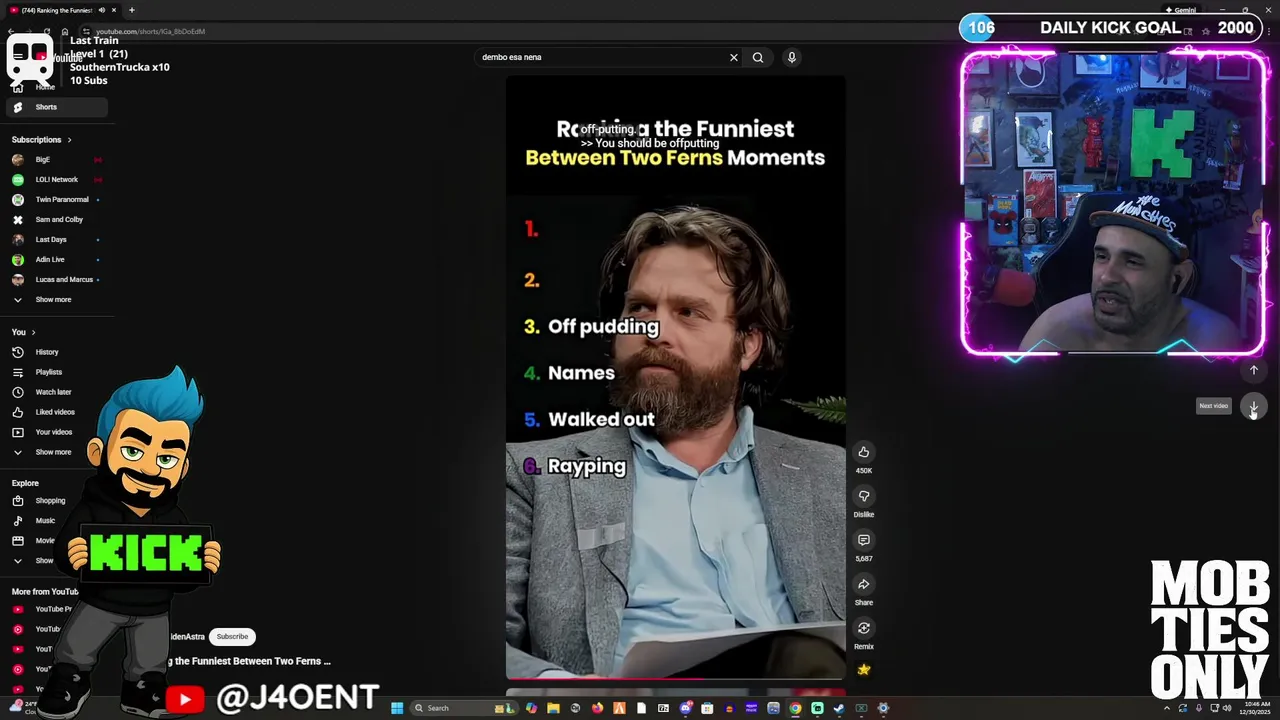The width and height of the screenshot is (1280, 720).
Task: Expand the Subscriptions section
Action: coord(40,140)
